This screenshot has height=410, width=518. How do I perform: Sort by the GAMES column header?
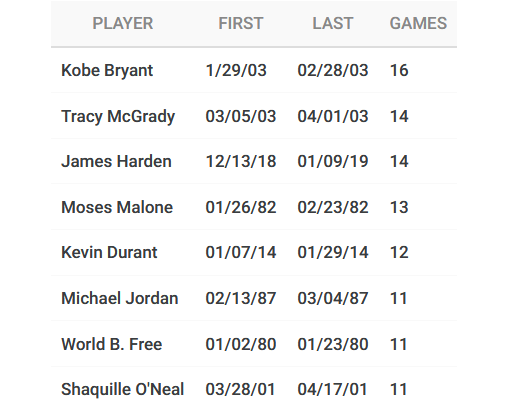(418, 23)
